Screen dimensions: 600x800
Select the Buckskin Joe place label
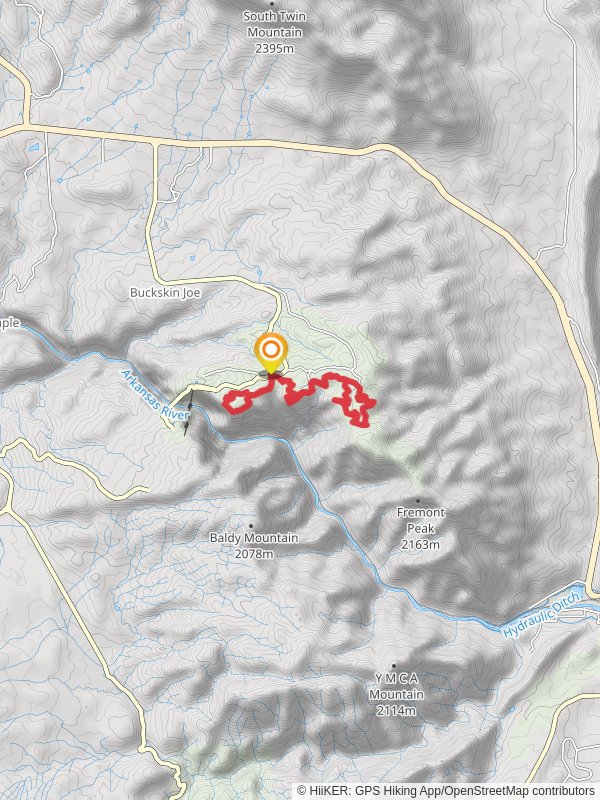click(x=165, y=293)
